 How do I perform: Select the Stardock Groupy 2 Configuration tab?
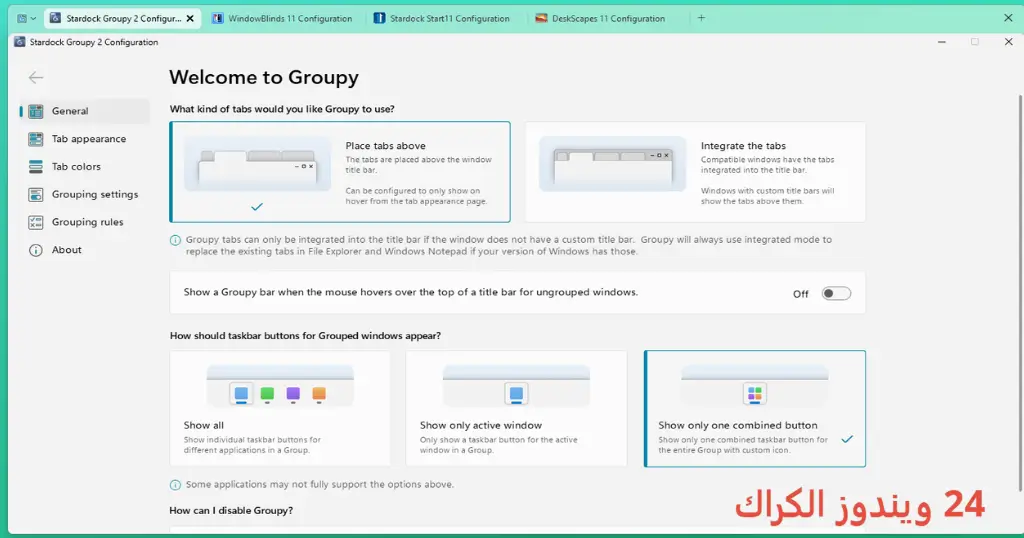[123, 18]
